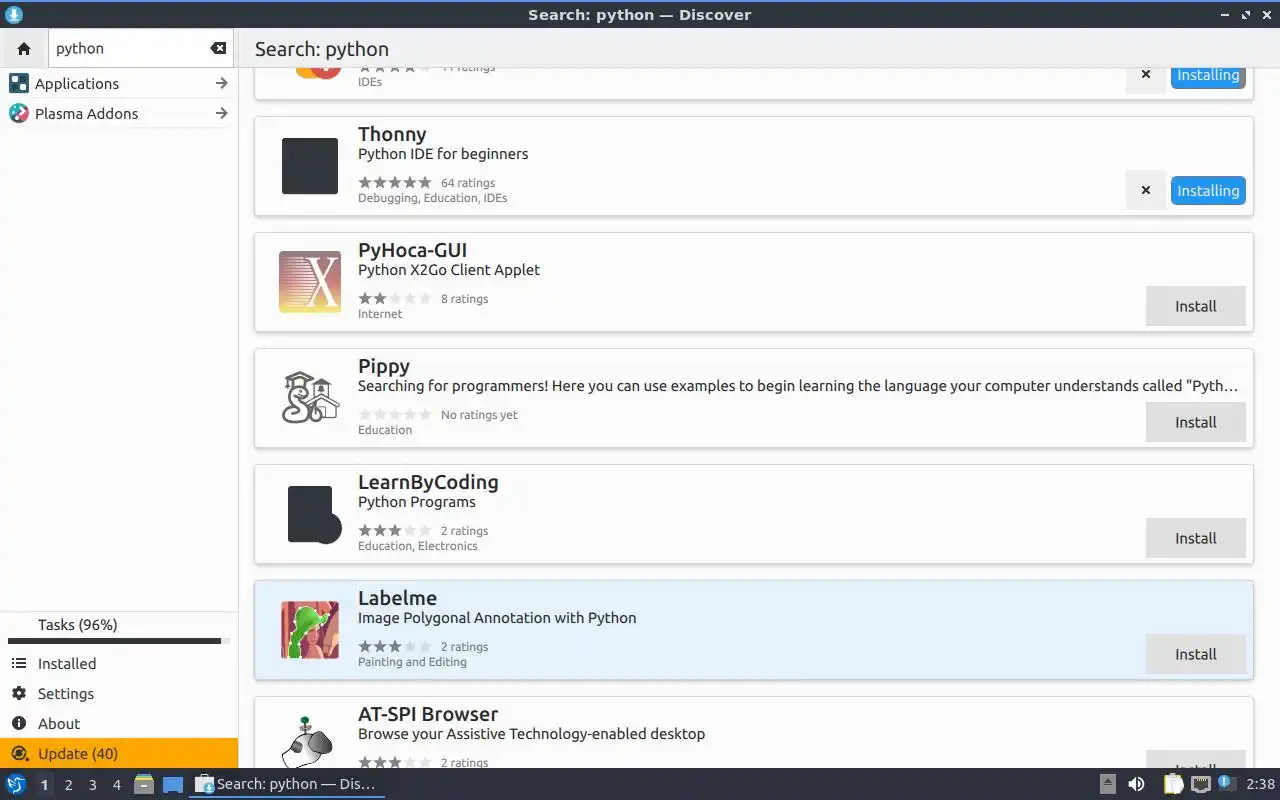Select Discover window in taskbar
This screenshot has height=800, width=1280.
click(x=287, y=784)
